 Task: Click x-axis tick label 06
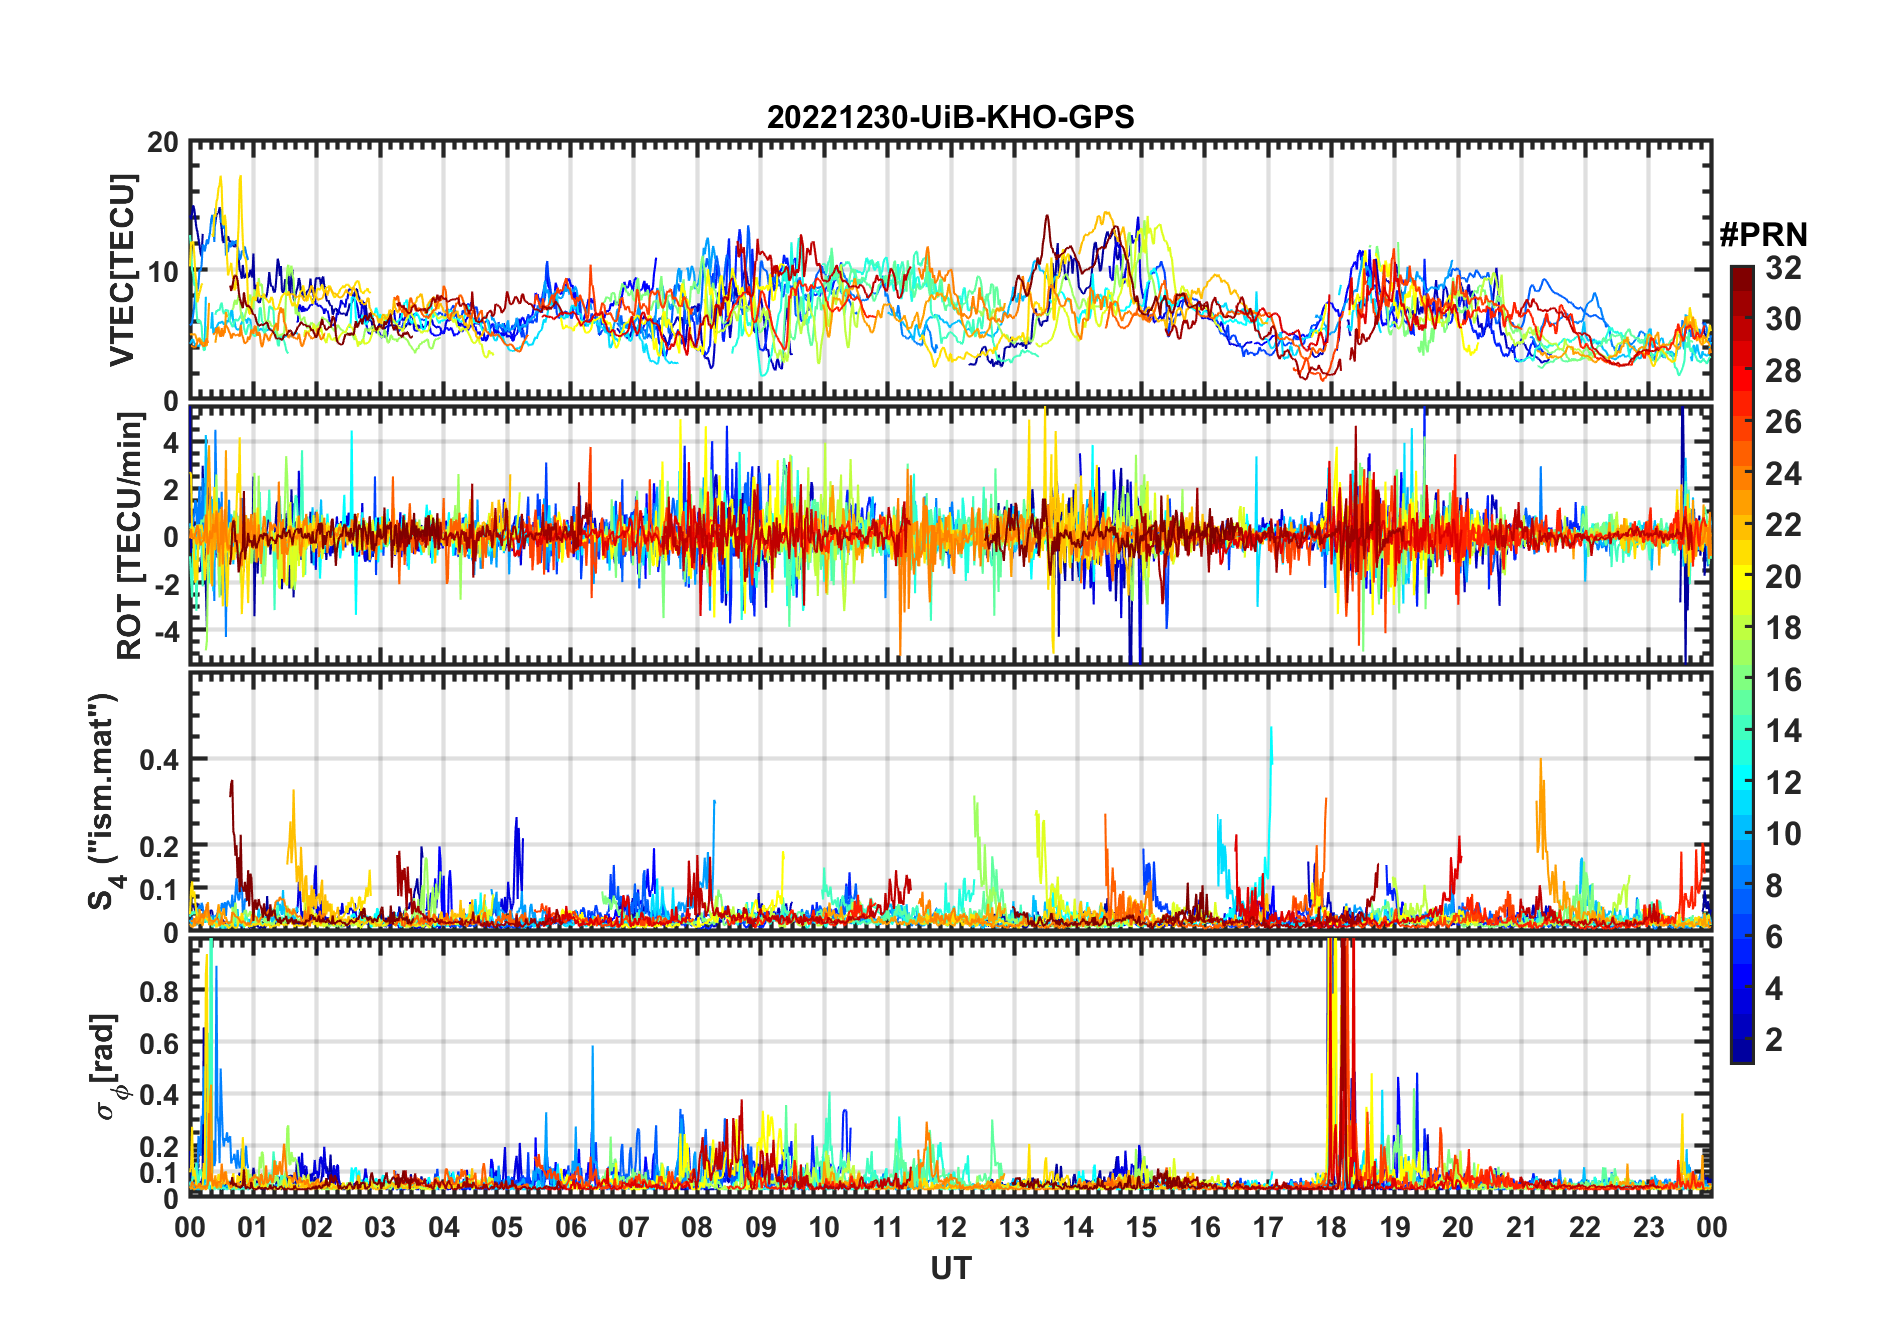(570, 1227)
